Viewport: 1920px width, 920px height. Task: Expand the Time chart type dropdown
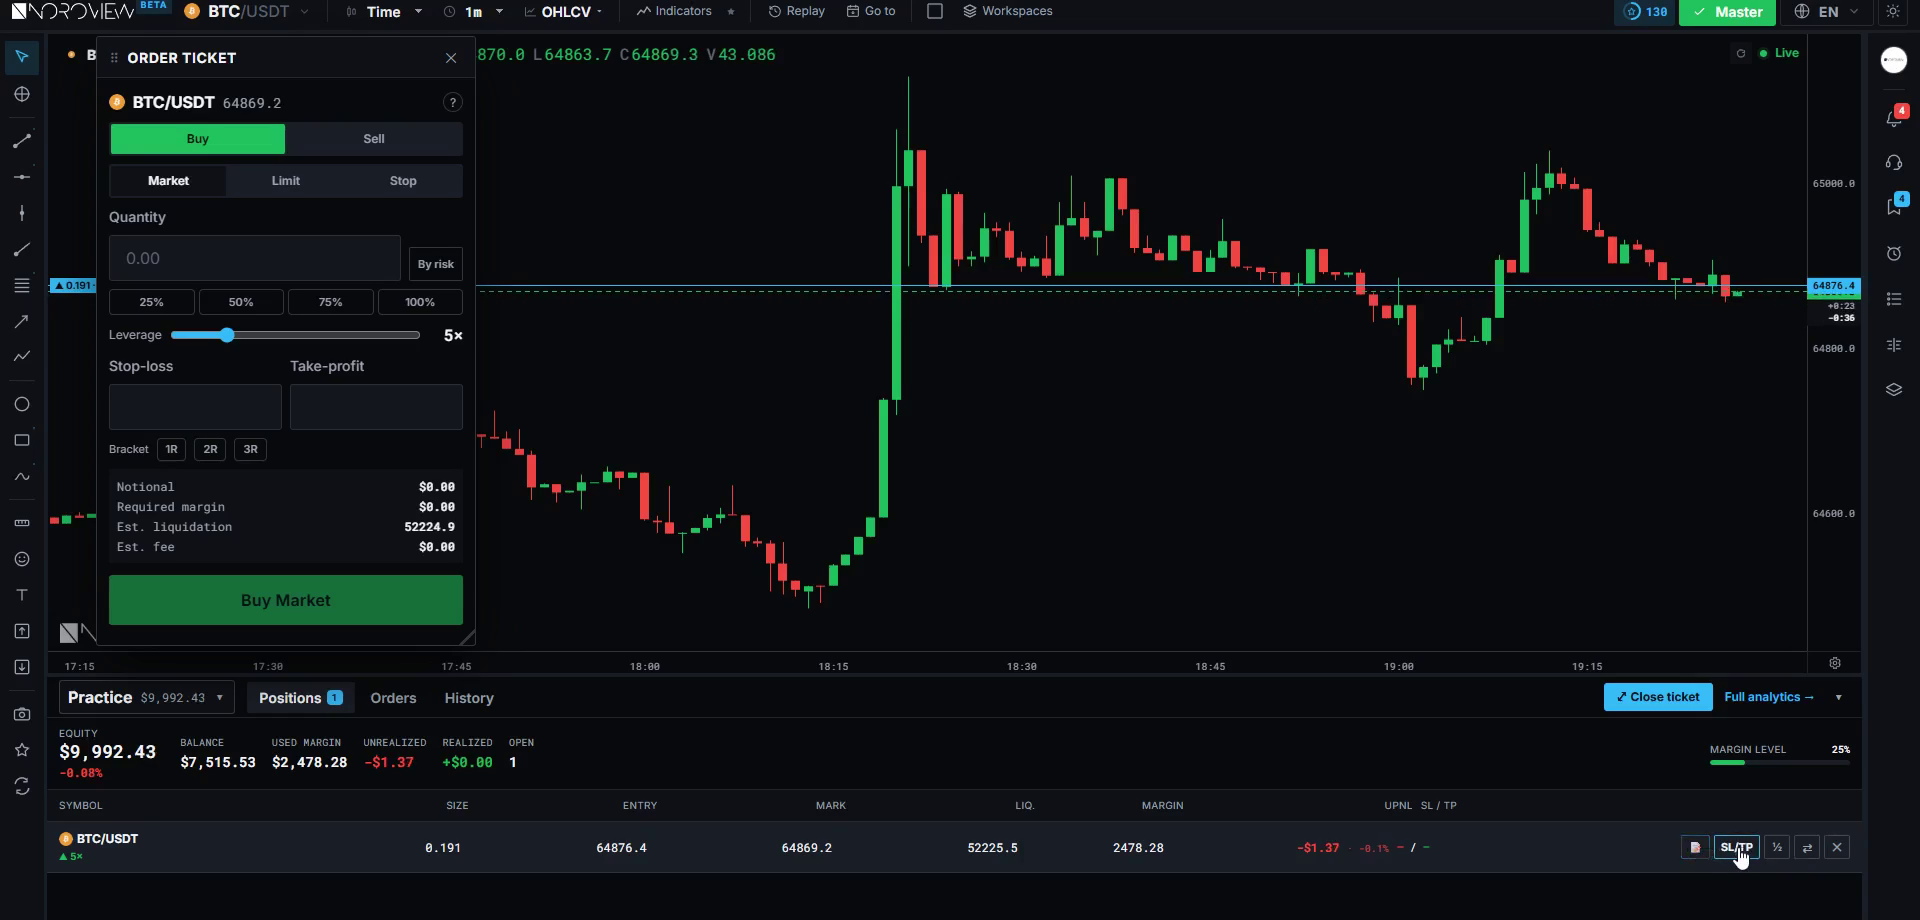tap(384, 12)
